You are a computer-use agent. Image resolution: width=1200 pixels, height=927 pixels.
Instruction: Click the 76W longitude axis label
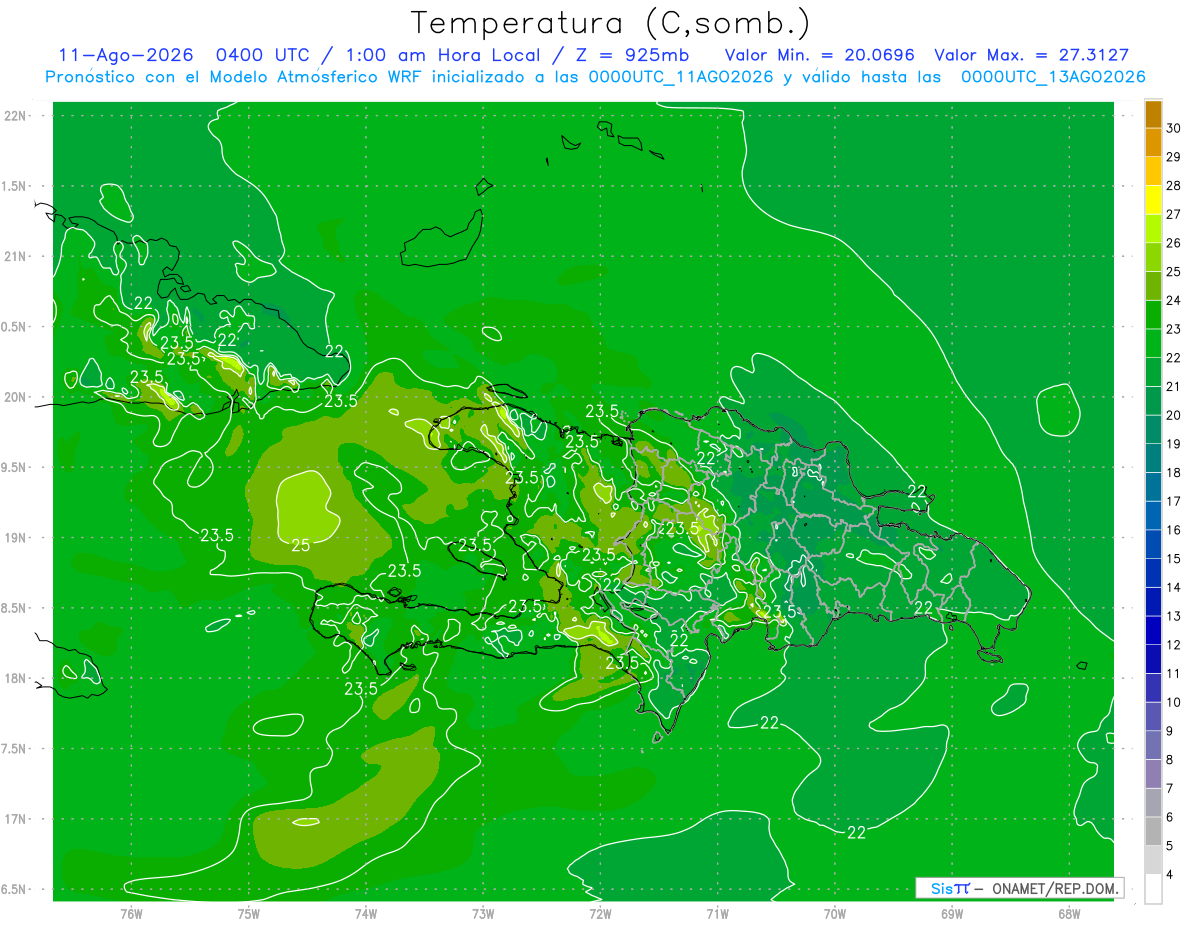tap(131, 914)
